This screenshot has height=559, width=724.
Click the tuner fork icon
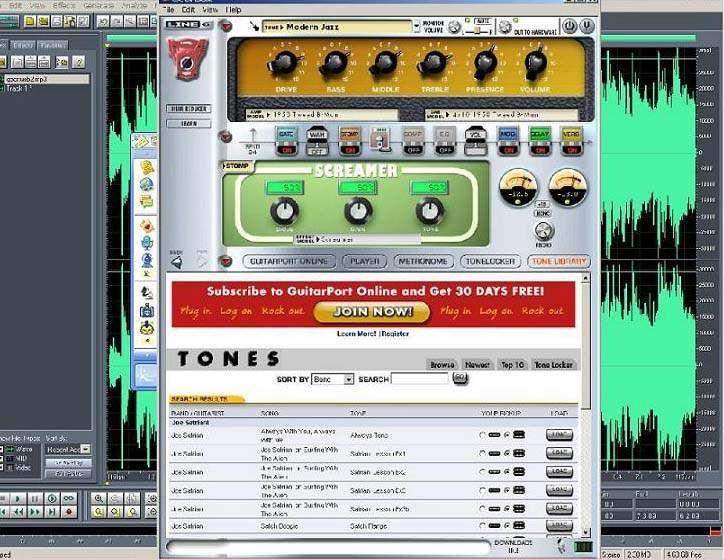click(x=587, y=26)
